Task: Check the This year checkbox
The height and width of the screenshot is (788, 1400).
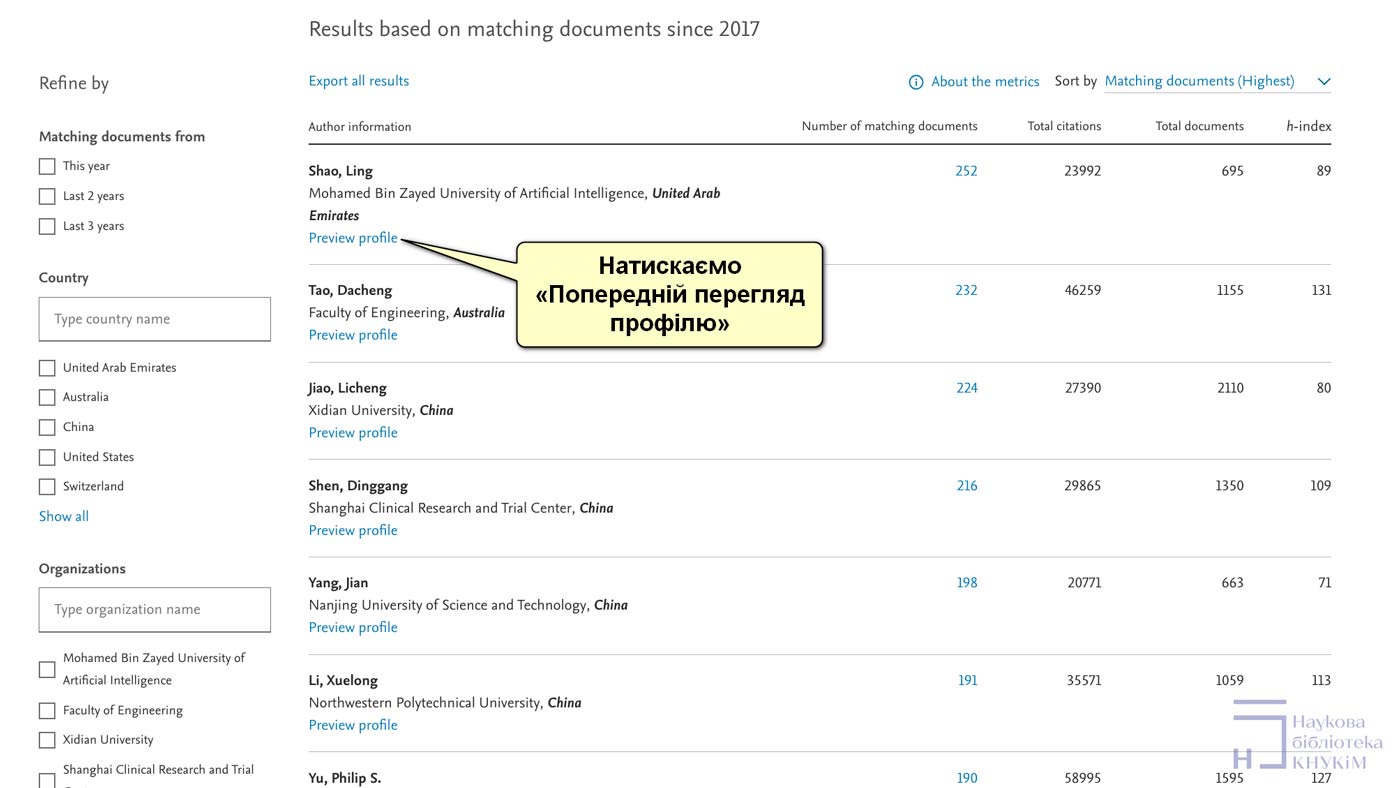Action: coord(47,167)
